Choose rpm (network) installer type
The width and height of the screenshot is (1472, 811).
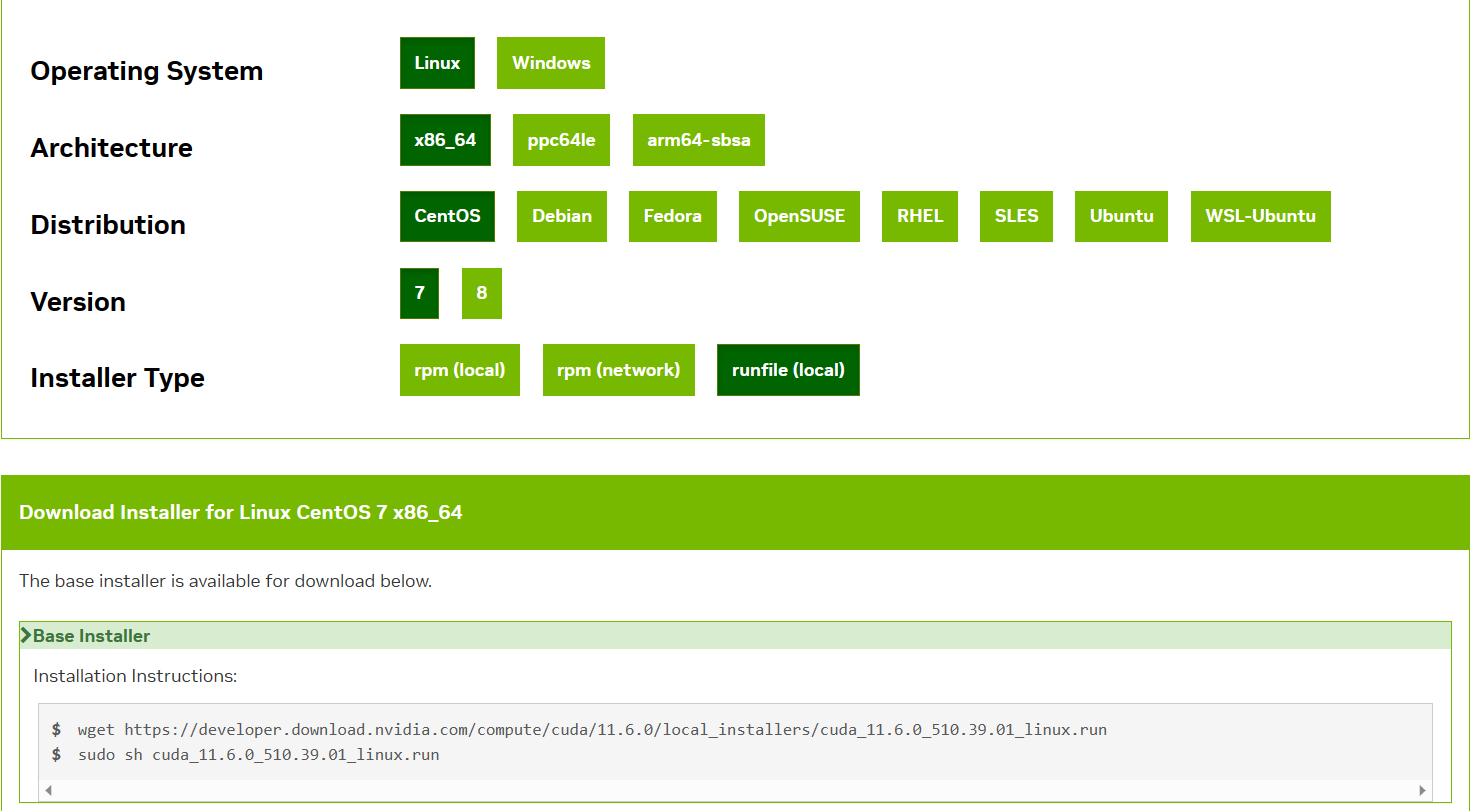pos(618,370)
